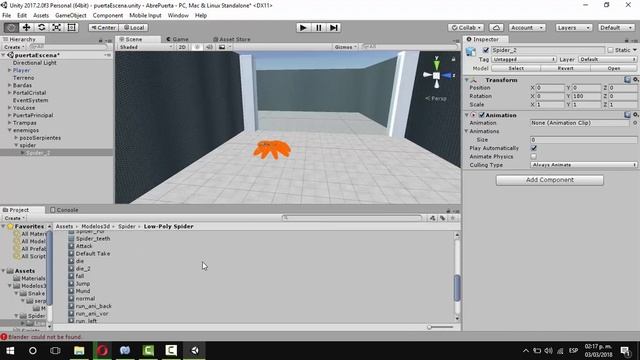Viewport: 640px width, 360px height.
Task: Switch to the Console tab
Action: pyautogui.click(x=64, y=210)
